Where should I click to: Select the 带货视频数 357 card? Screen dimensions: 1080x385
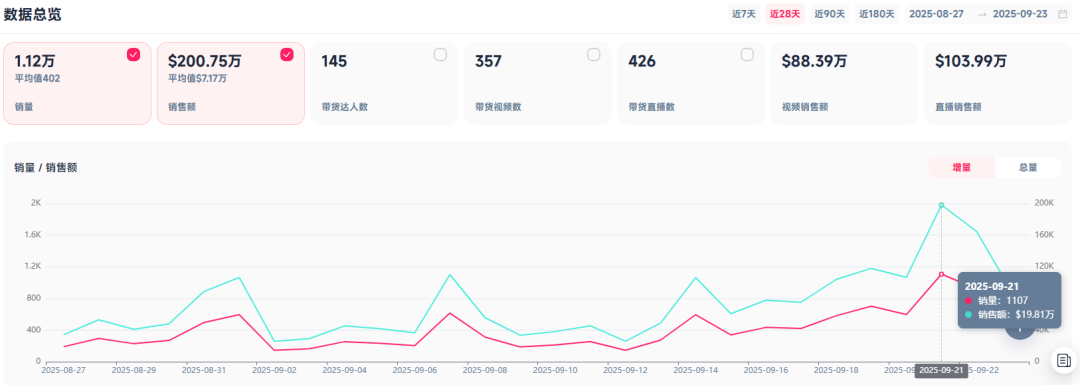538,83
